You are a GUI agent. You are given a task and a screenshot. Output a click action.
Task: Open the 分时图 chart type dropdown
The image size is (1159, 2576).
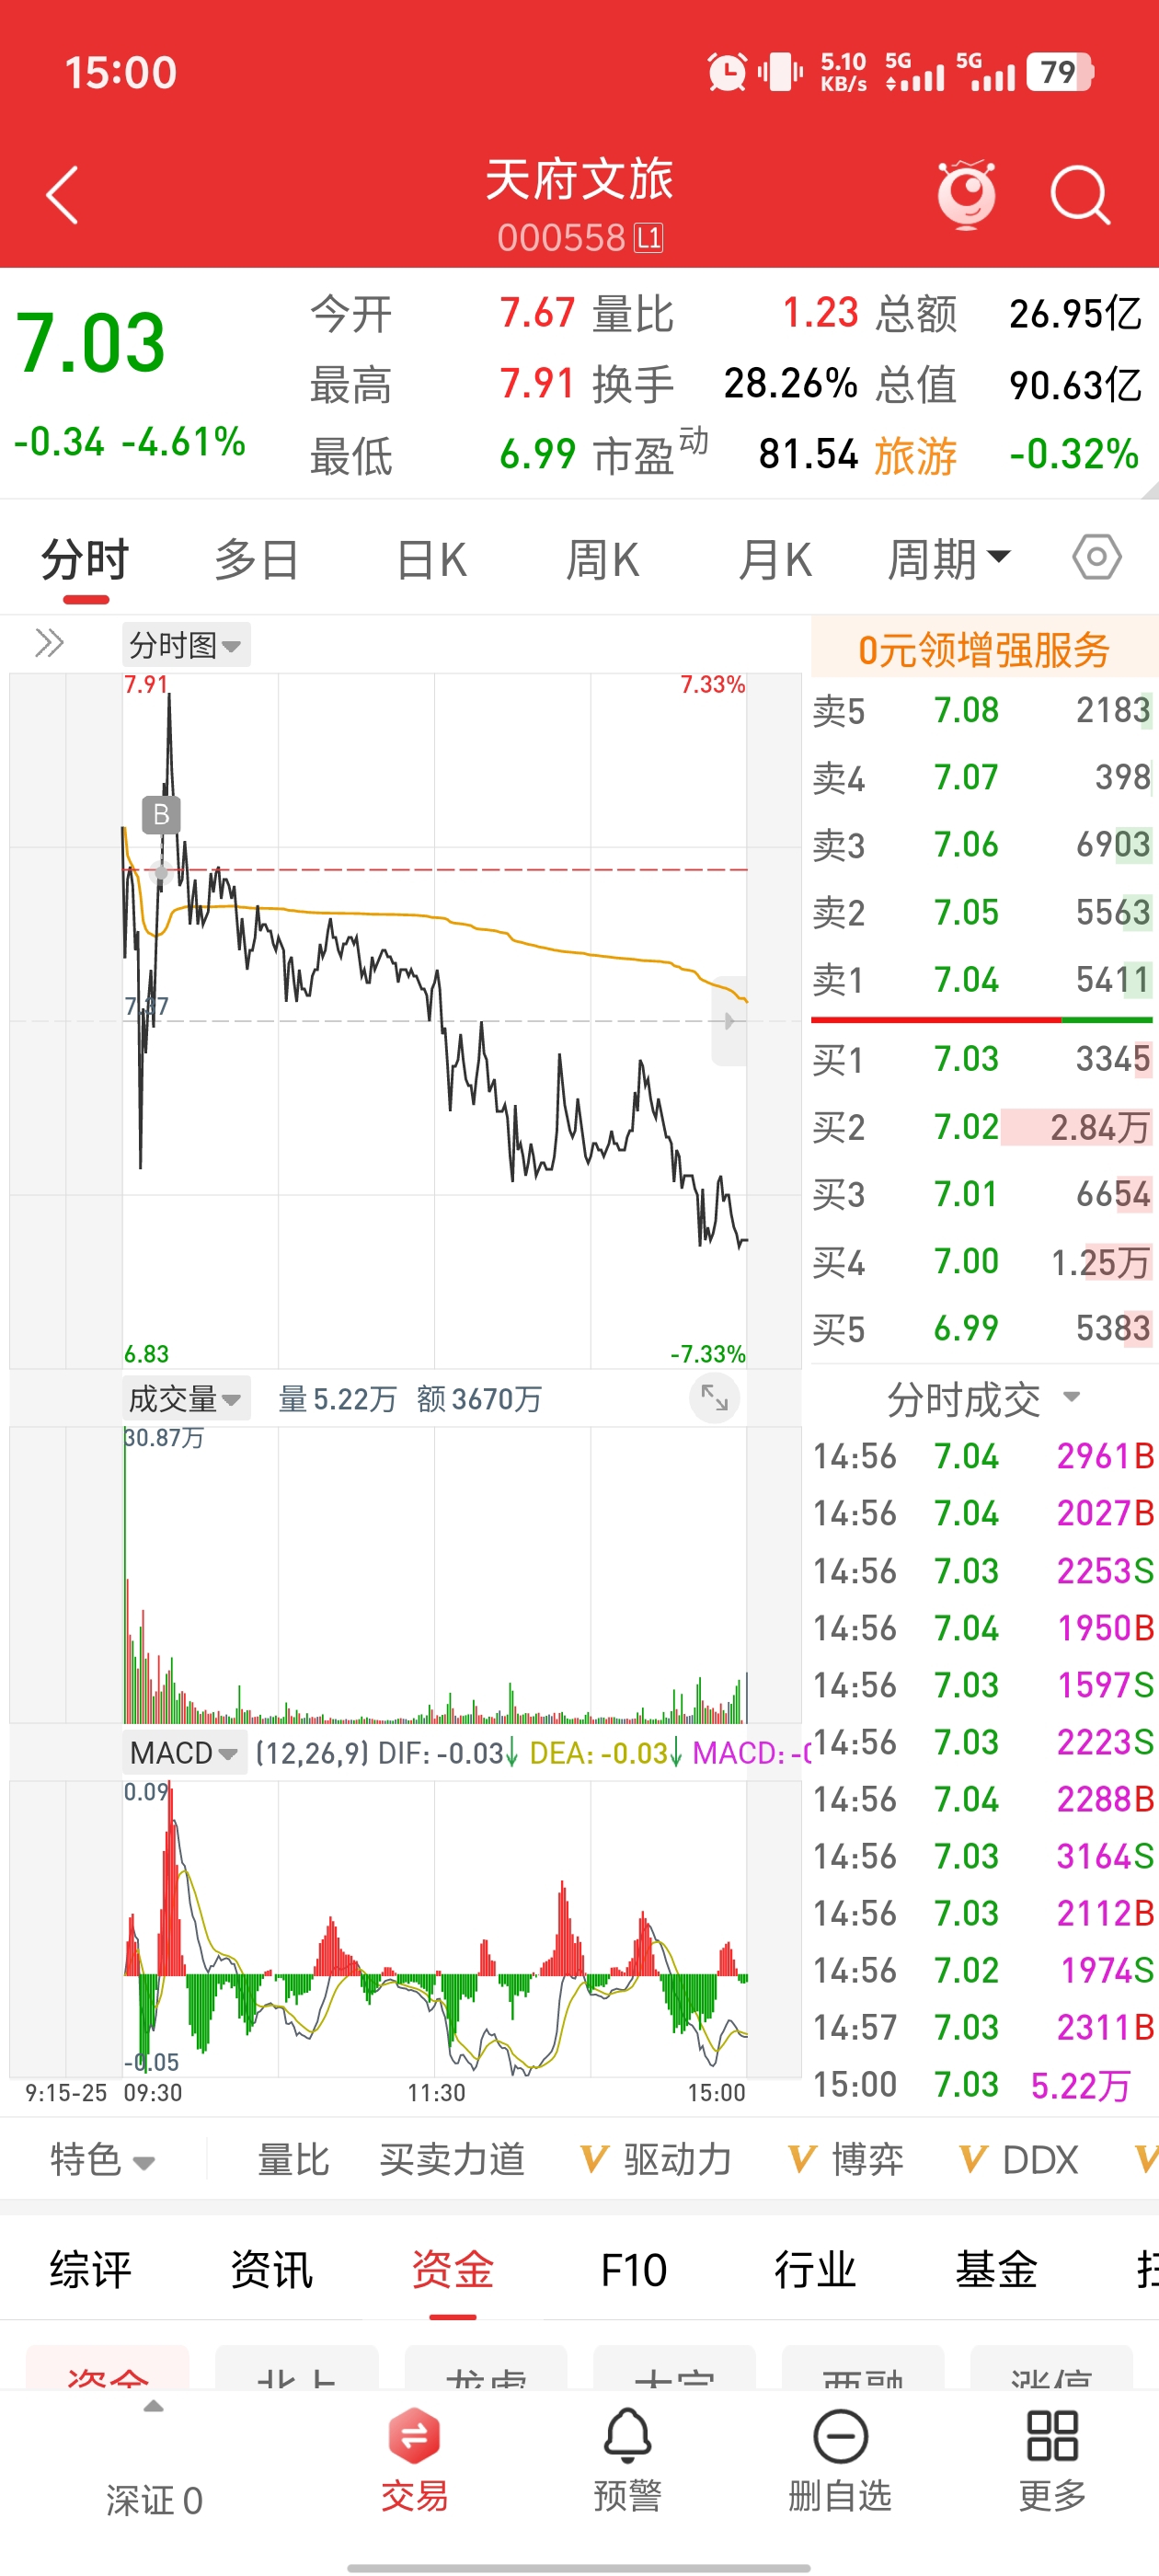186,645
